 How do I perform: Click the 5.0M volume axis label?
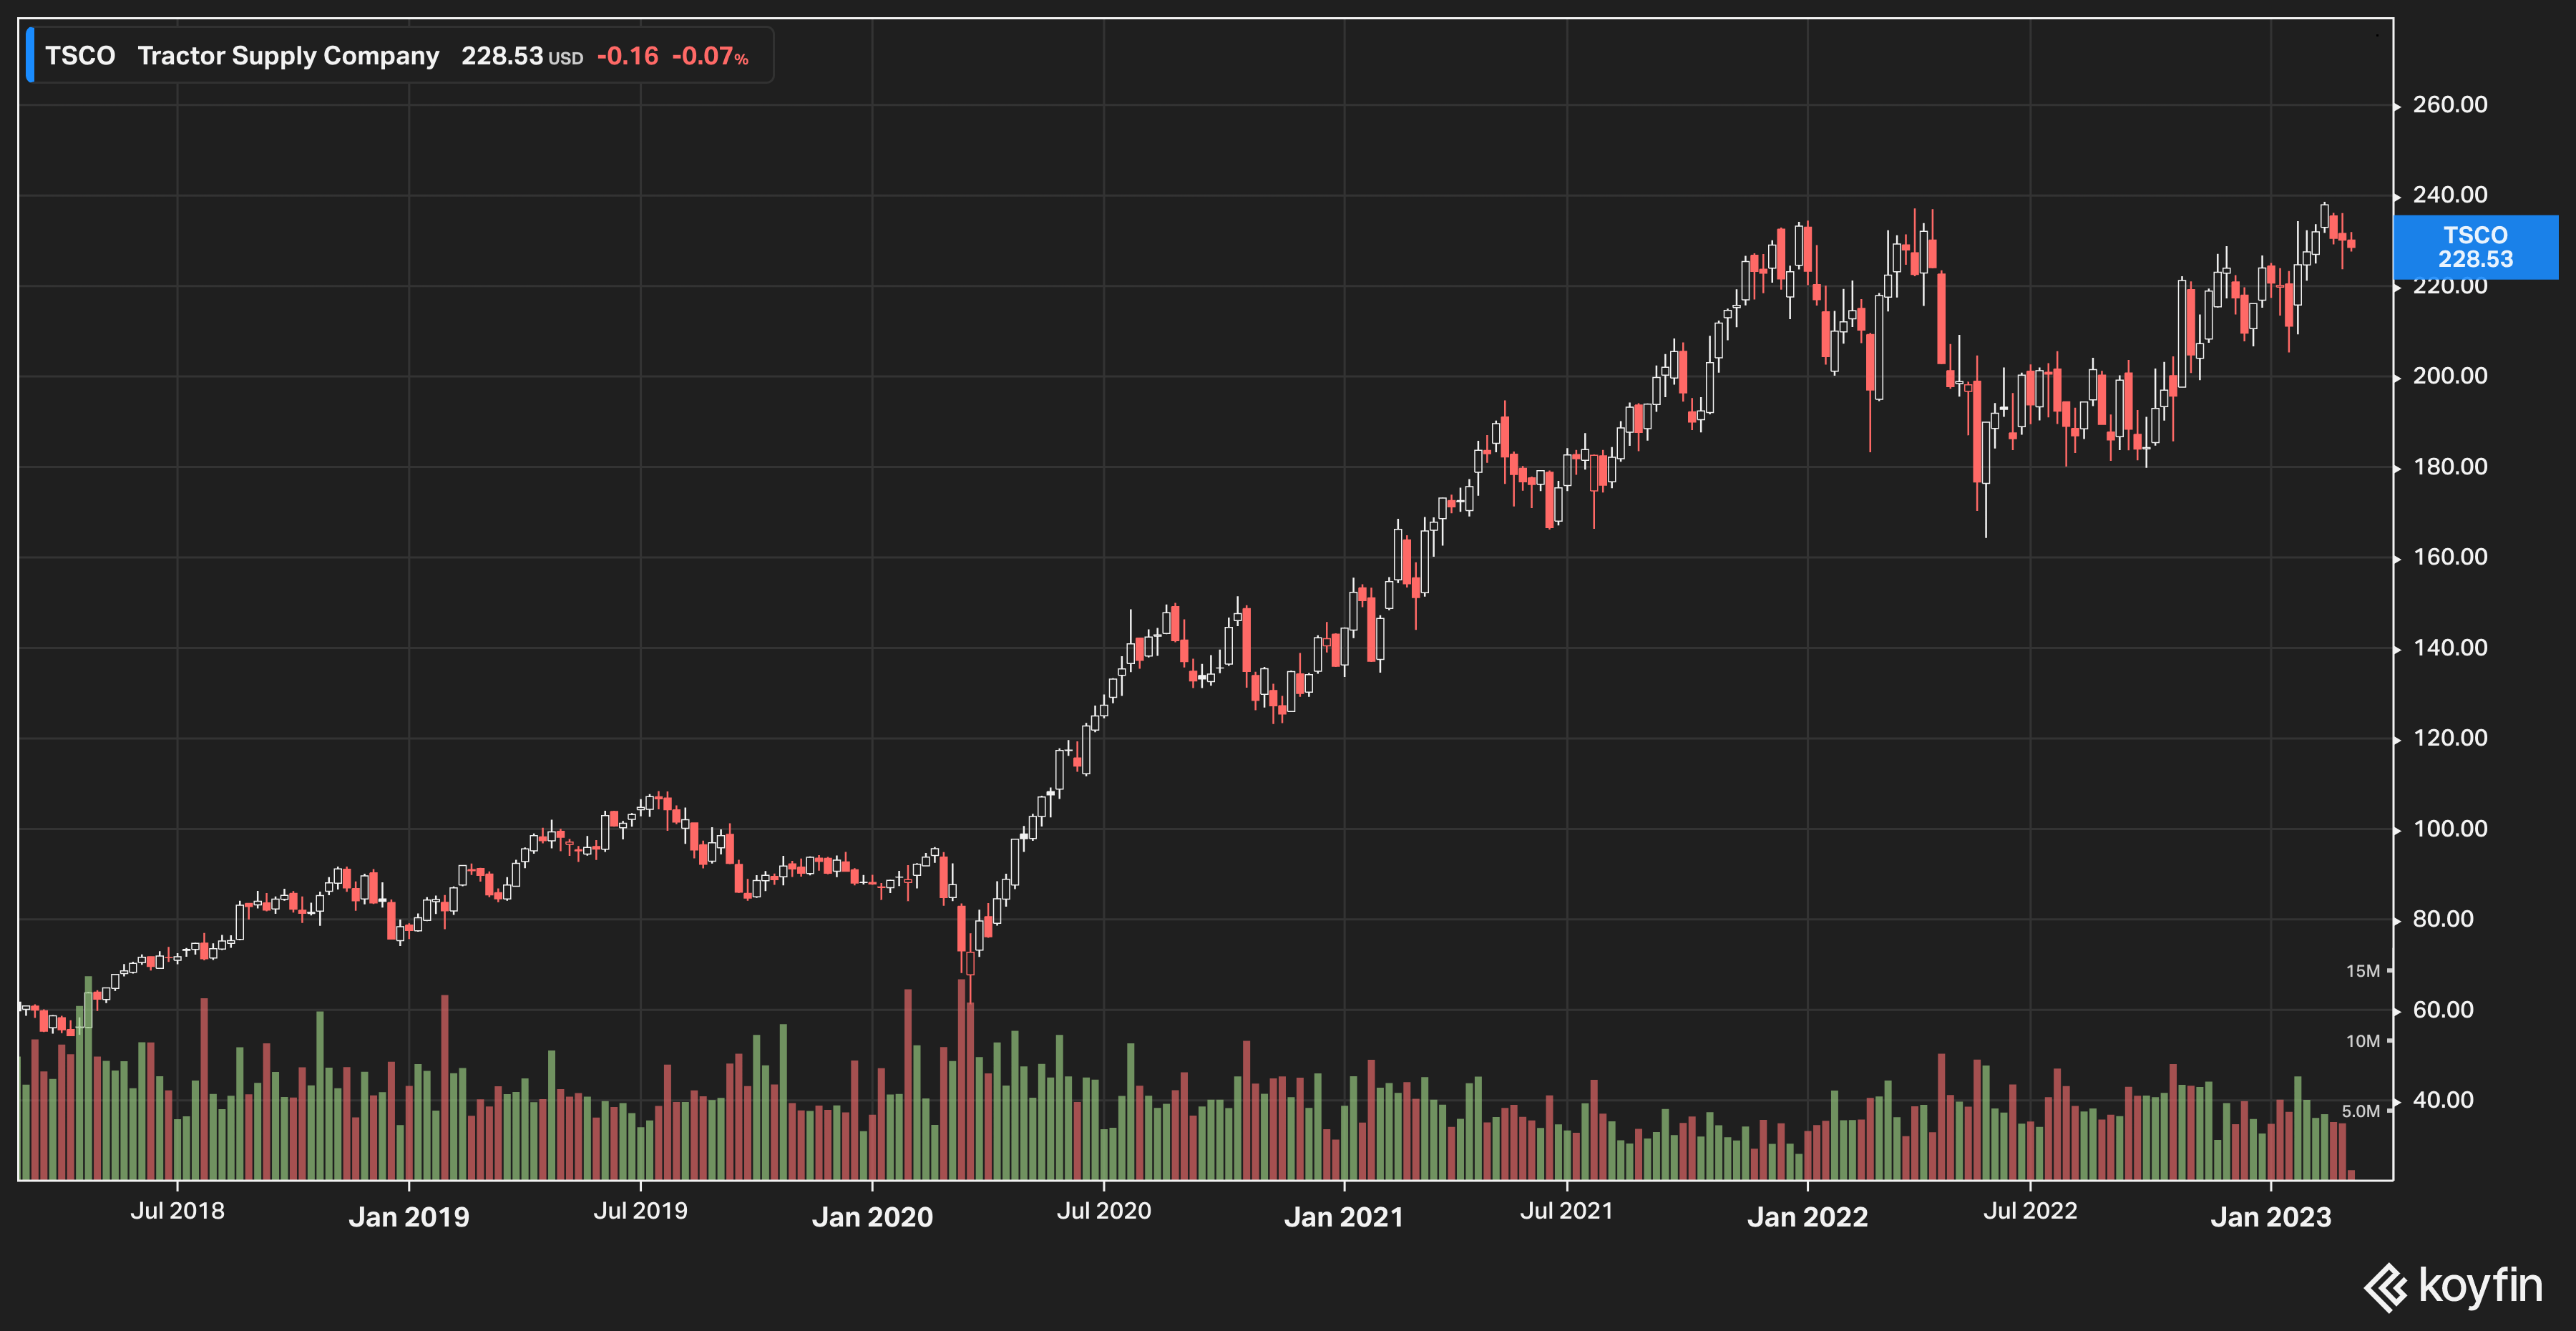[x=2361, y=1111]
